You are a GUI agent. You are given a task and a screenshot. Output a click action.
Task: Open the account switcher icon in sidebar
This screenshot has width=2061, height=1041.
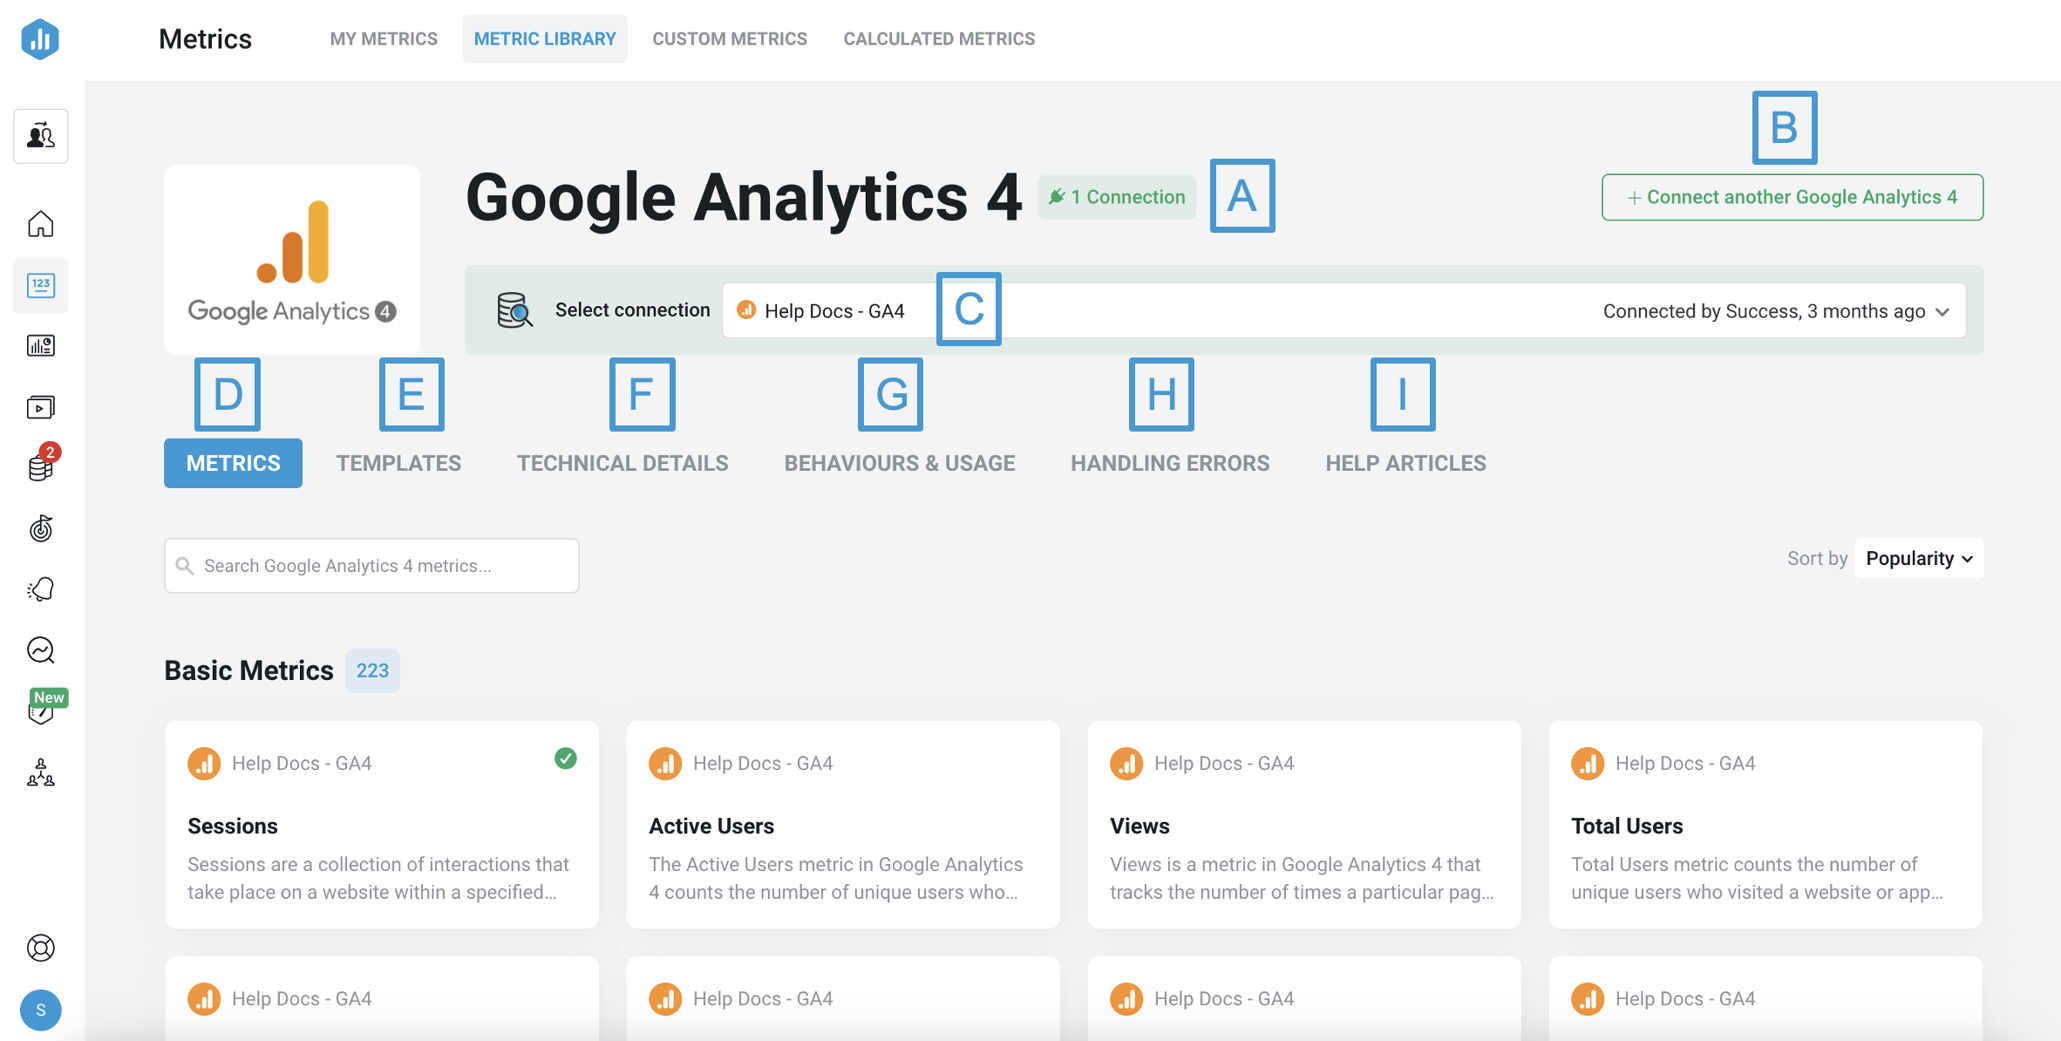[x=41, y=136]
